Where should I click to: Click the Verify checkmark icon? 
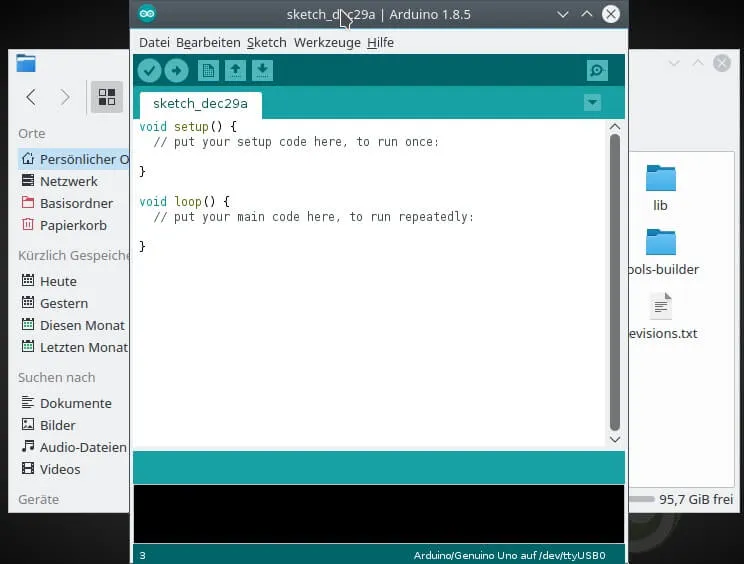pyautogui.click(x=149, y=70)
